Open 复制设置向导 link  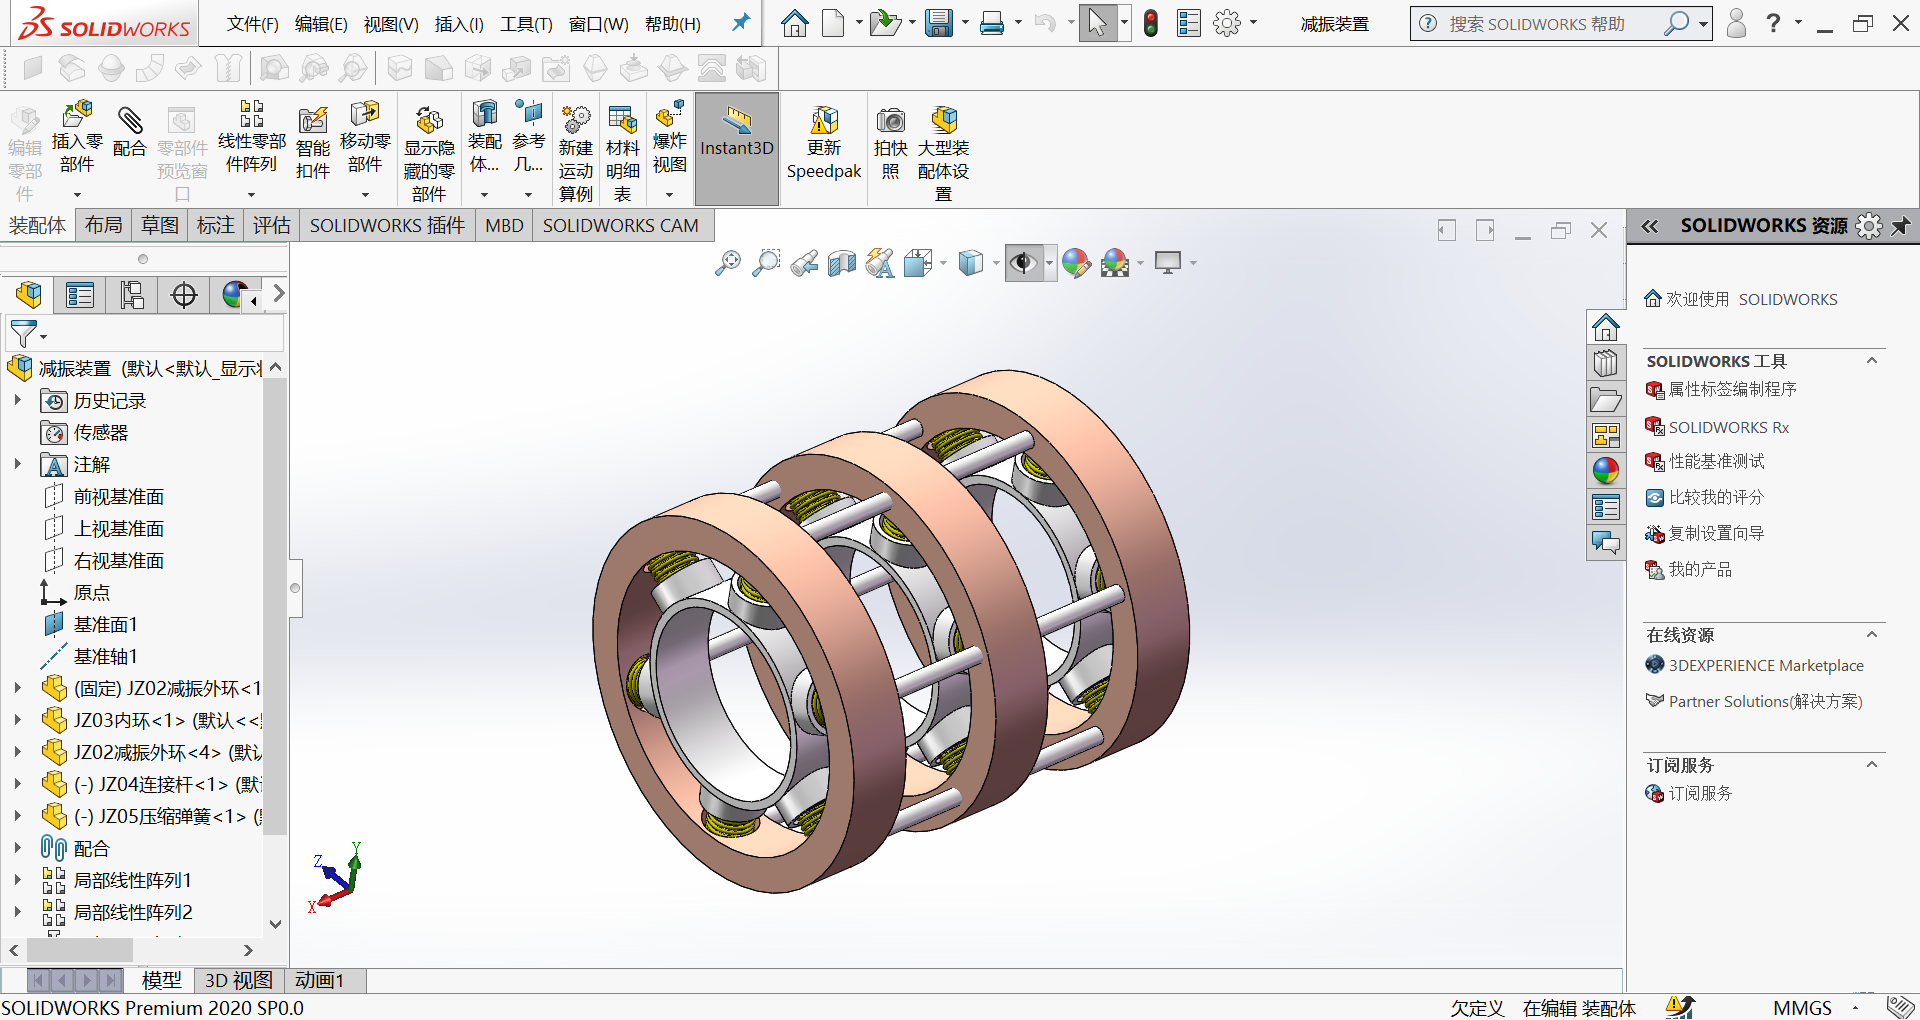pyautogui.click(x=1716, y=533)
